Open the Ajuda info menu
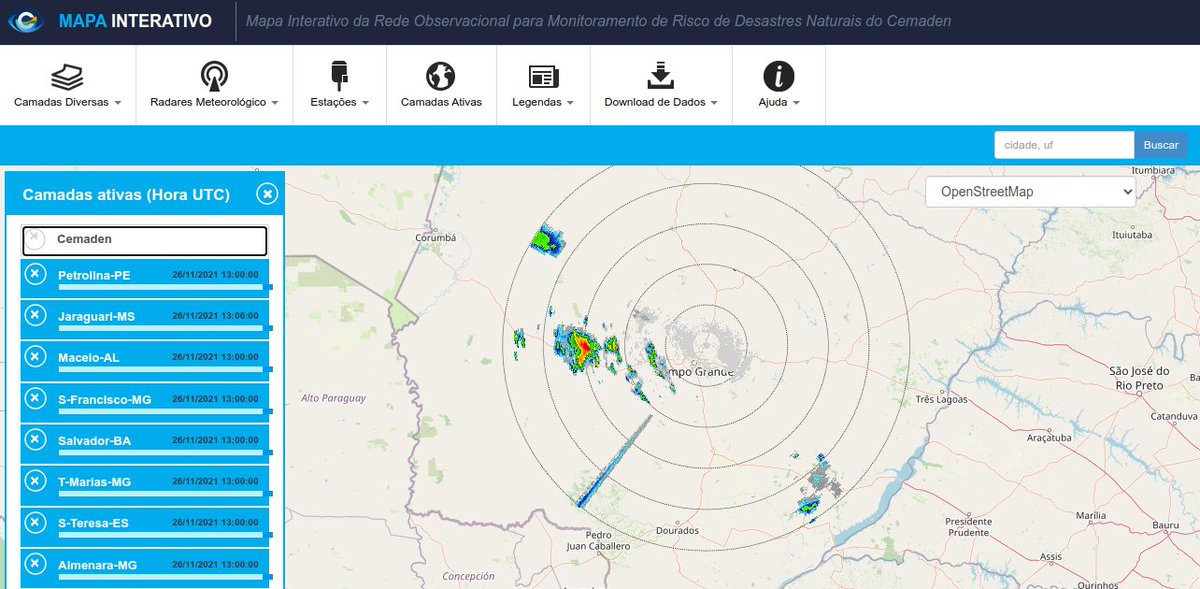Image resolution: width=1200 pixels, height=589 pixels. pyautogui.click(x=778, y=85)
